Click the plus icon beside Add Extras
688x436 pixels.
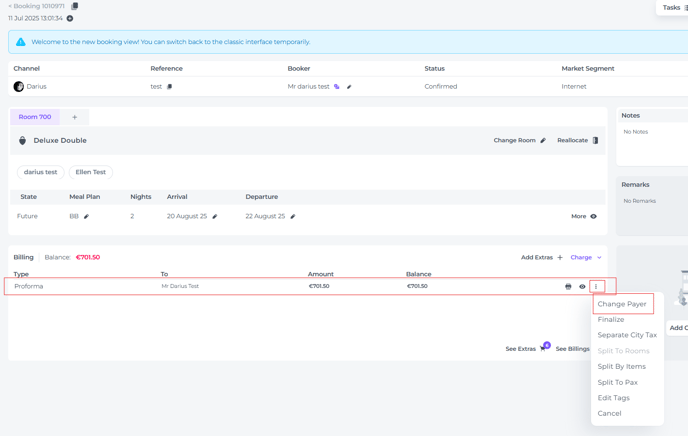pyautogui.click(x=560, y=257)
